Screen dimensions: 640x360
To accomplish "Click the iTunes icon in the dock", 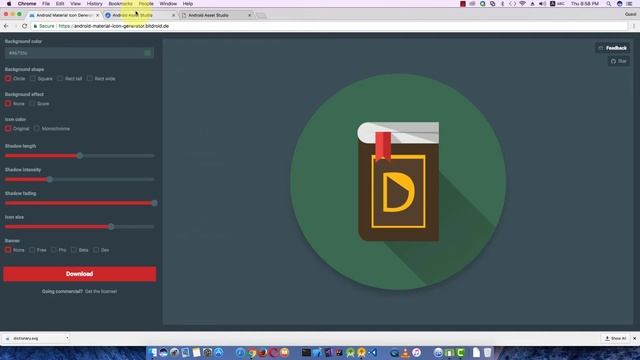I will (x=416, y=353).
